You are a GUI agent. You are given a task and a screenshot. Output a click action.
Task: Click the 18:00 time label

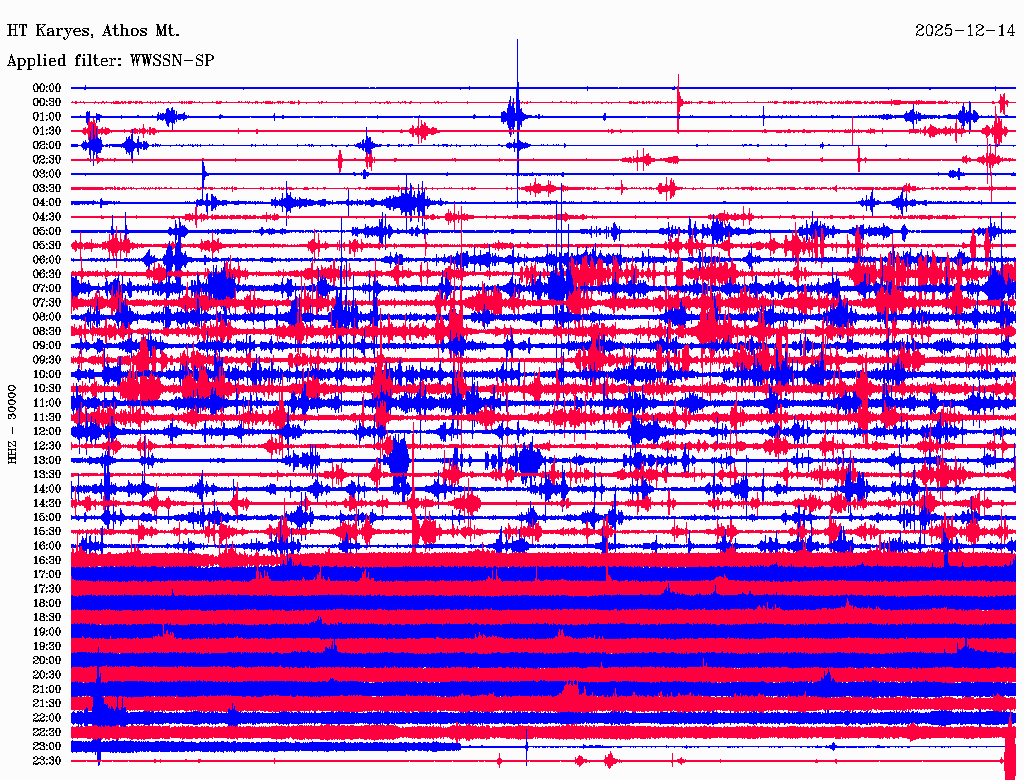point(47,603)
